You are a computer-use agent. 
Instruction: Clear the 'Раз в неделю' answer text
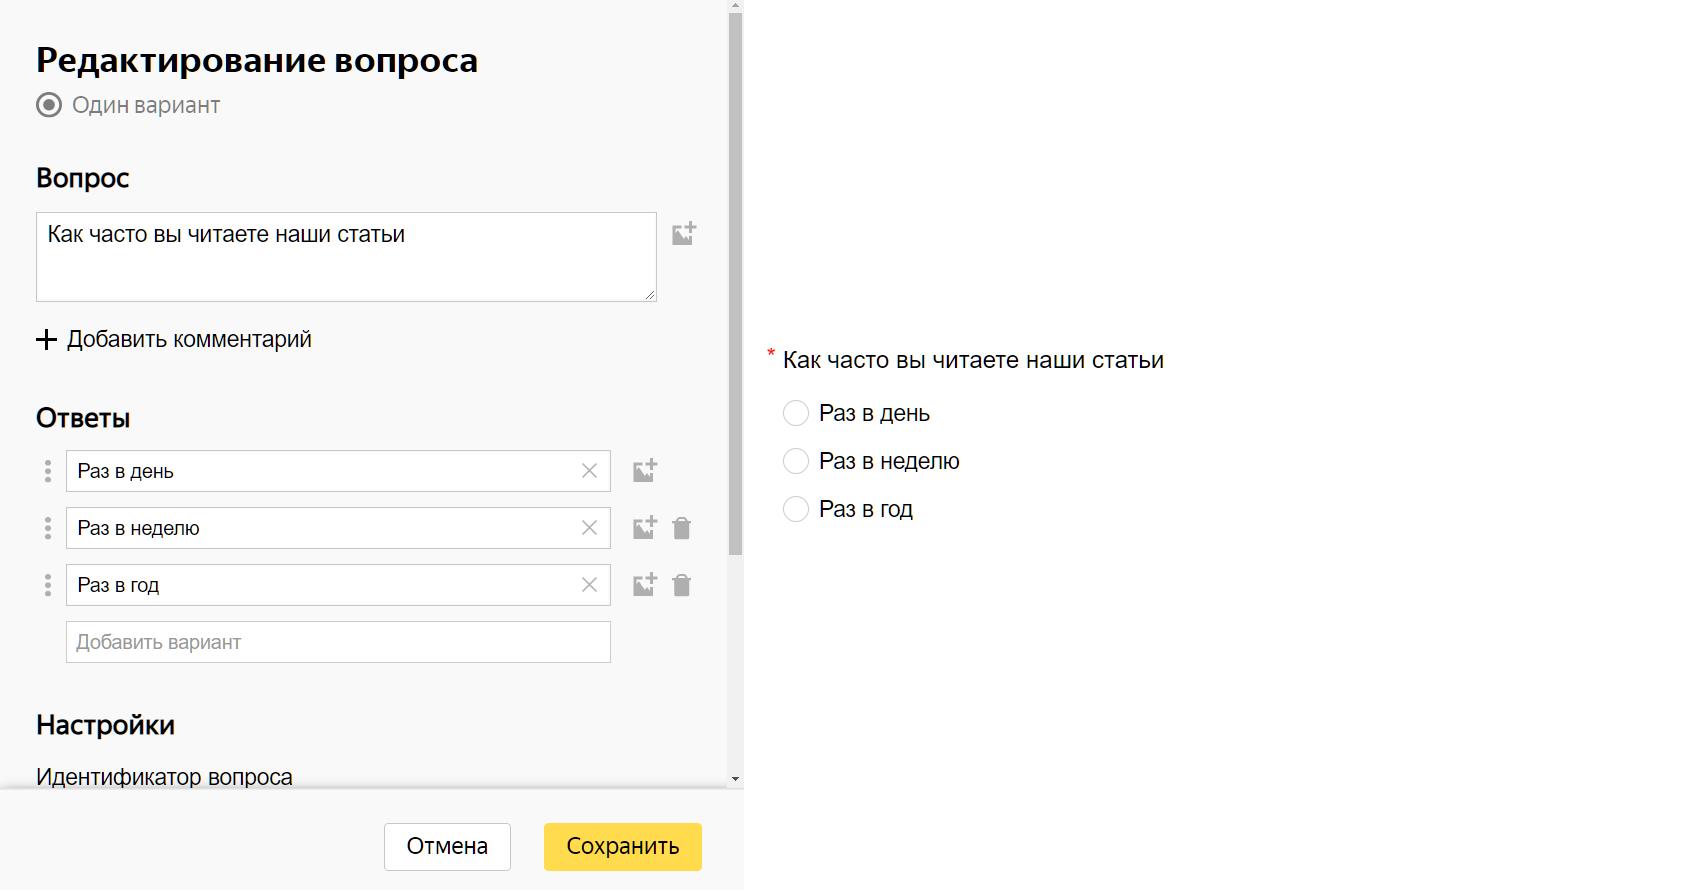[589, 528]
